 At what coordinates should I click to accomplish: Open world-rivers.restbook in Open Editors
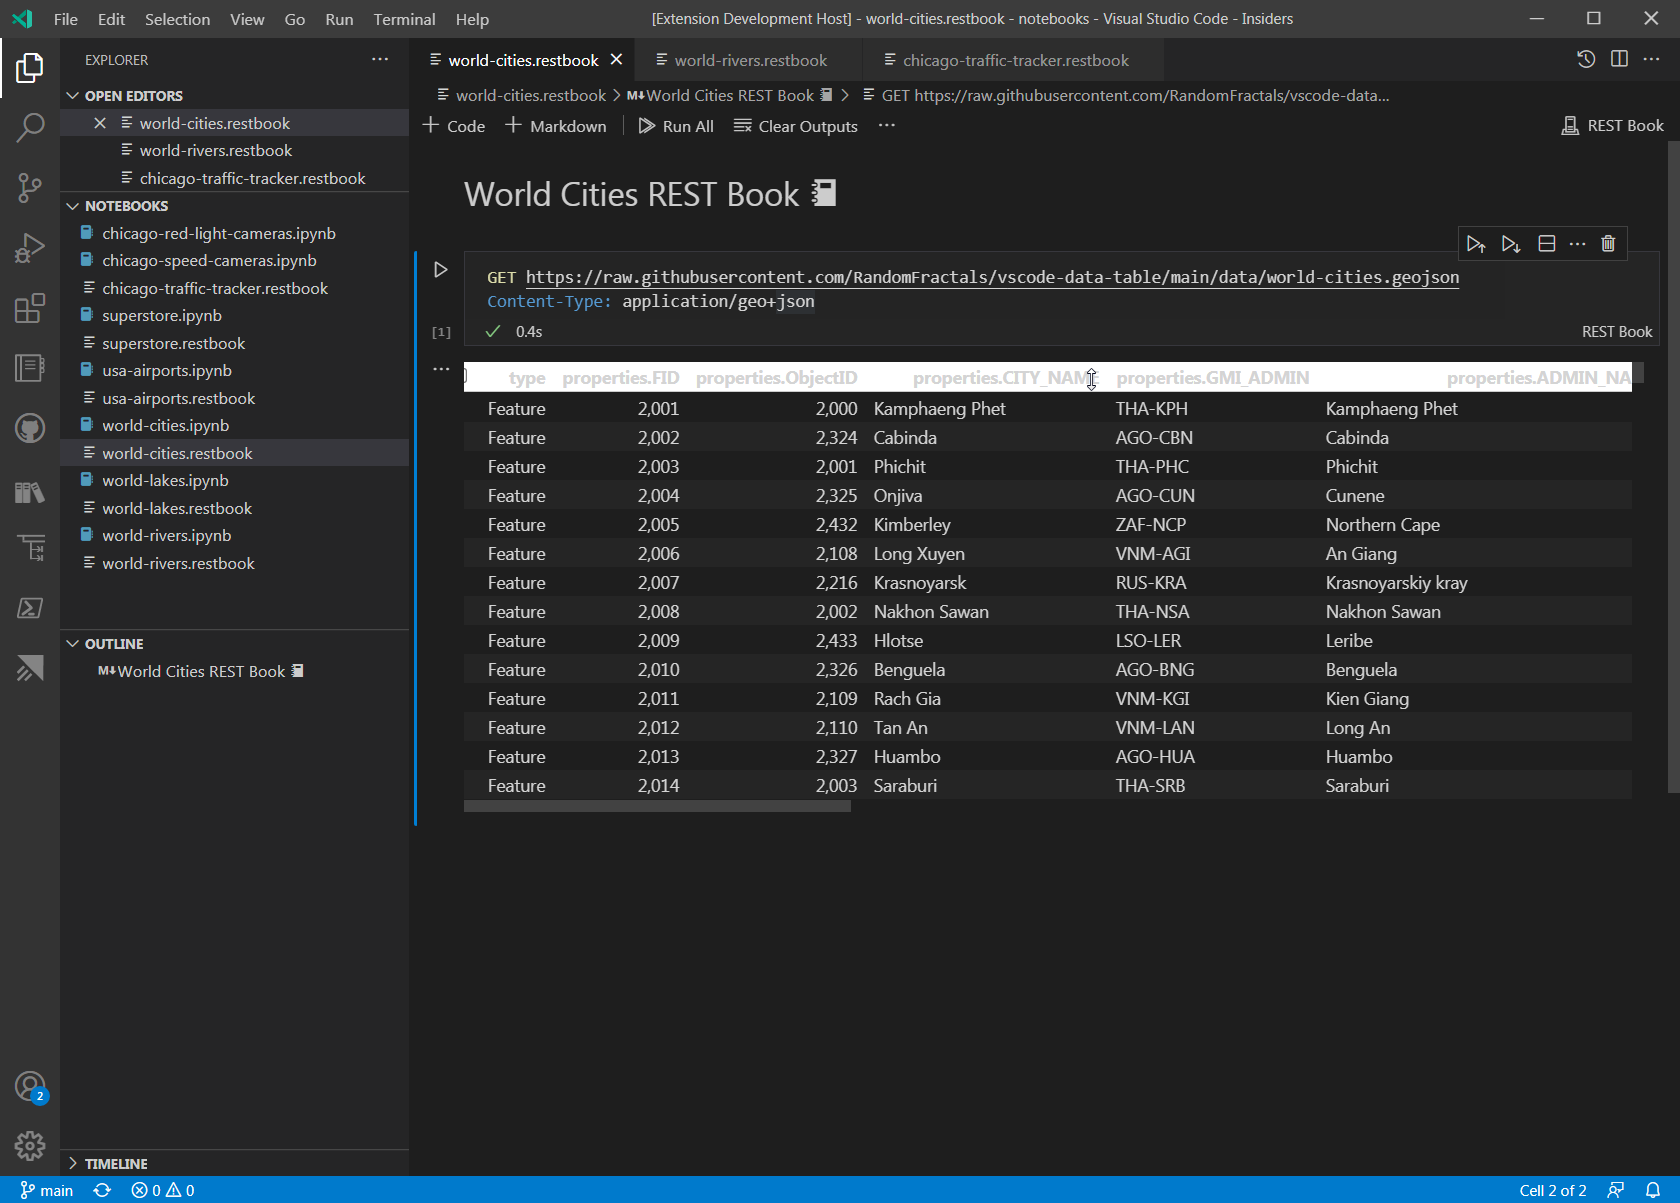216,150
